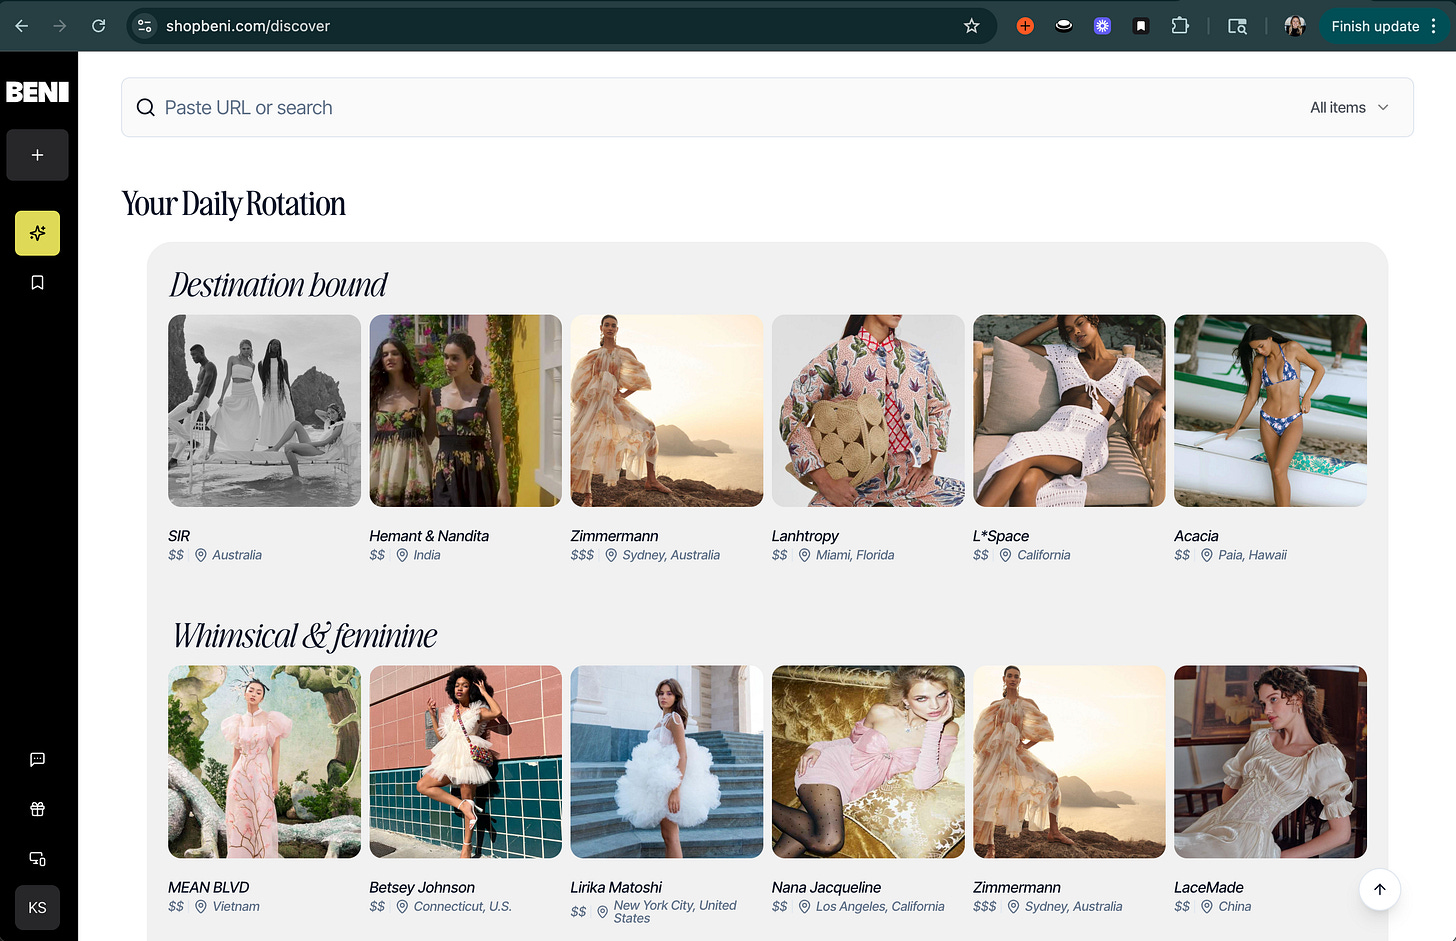Open the Discover sparkle icon

click(x=37, y=233)
